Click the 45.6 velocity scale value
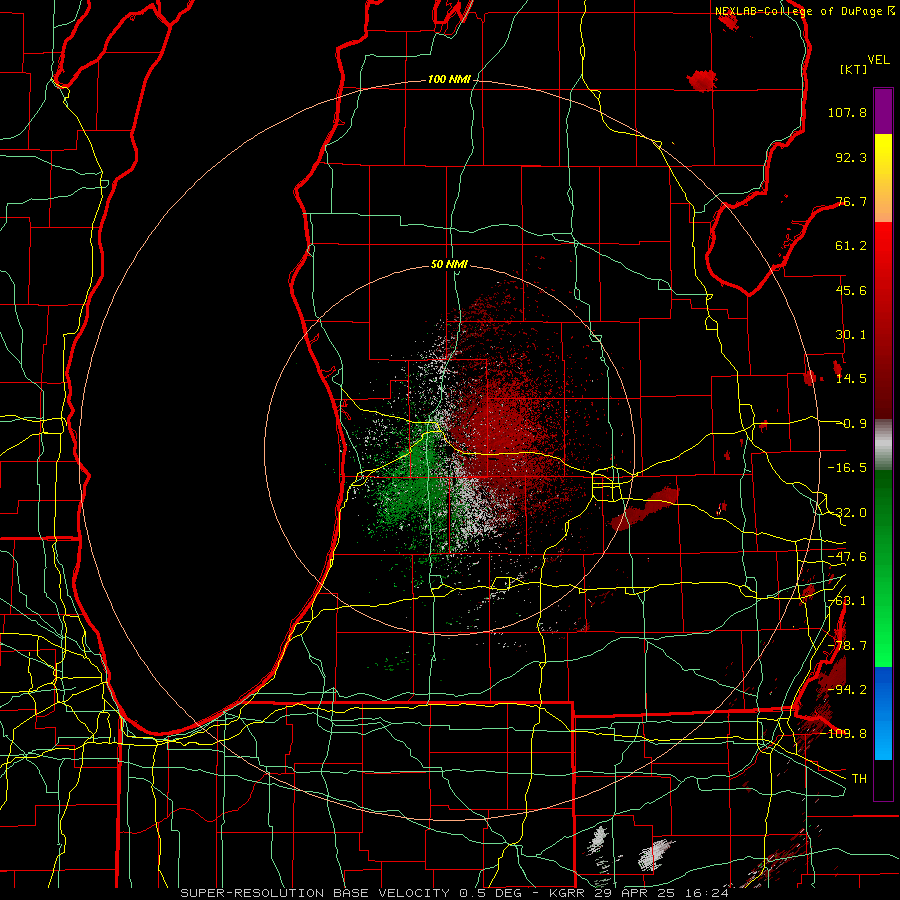The image size is (900, 900). pyautogui.click(x=851, y=290)
